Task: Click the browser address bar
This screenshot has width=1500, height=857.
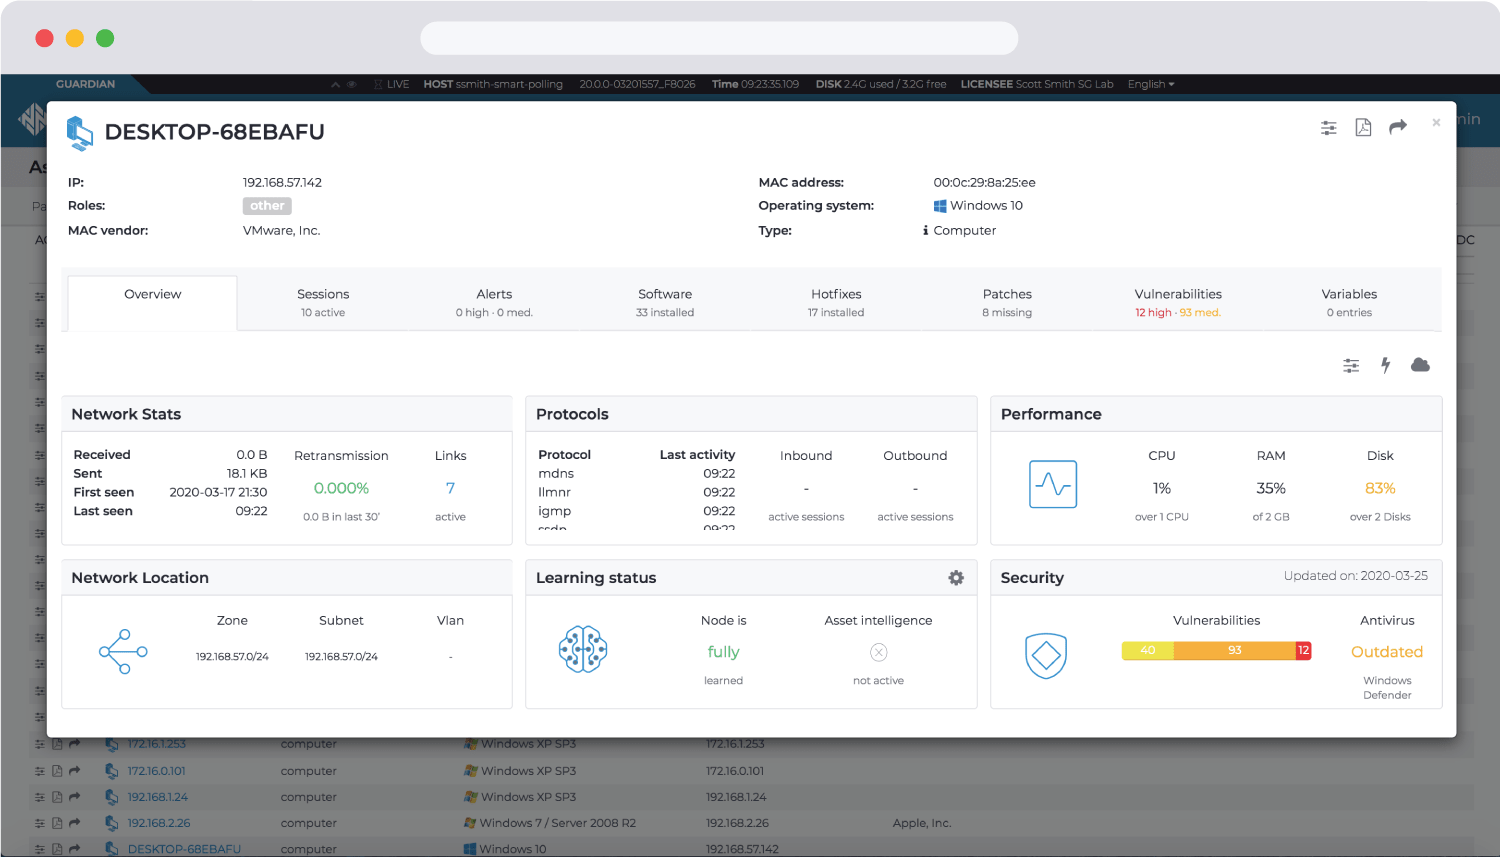Action: (719, 38)
